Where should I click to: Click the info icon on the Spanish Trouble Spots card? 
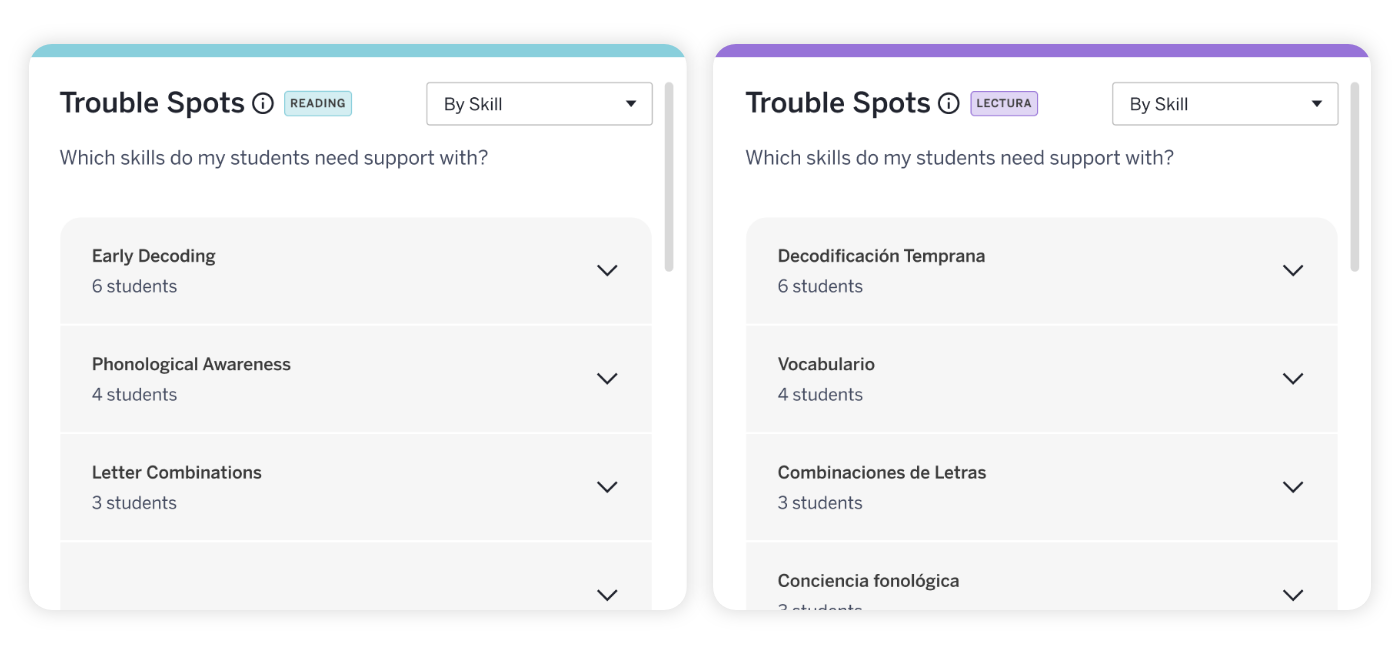click(947, 103)
